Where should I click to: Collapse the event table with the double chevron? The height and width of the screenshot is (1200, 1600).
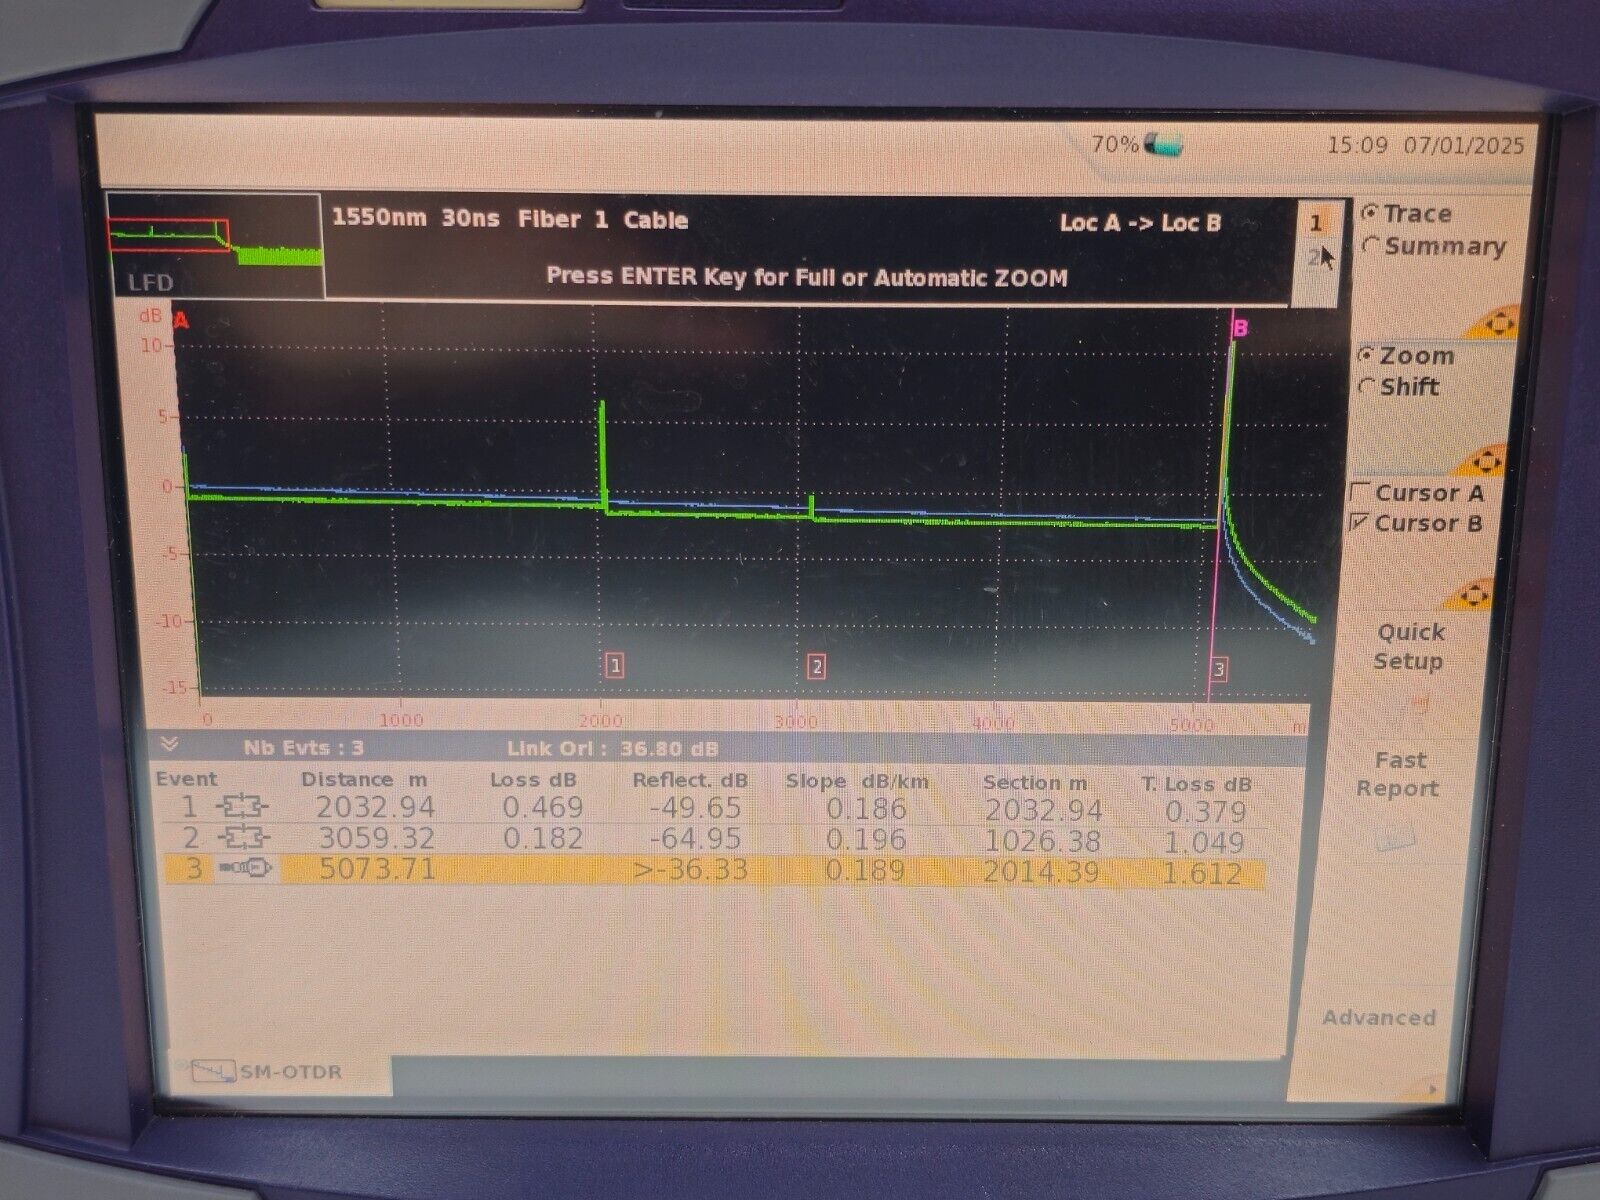[x=169, y=745]
